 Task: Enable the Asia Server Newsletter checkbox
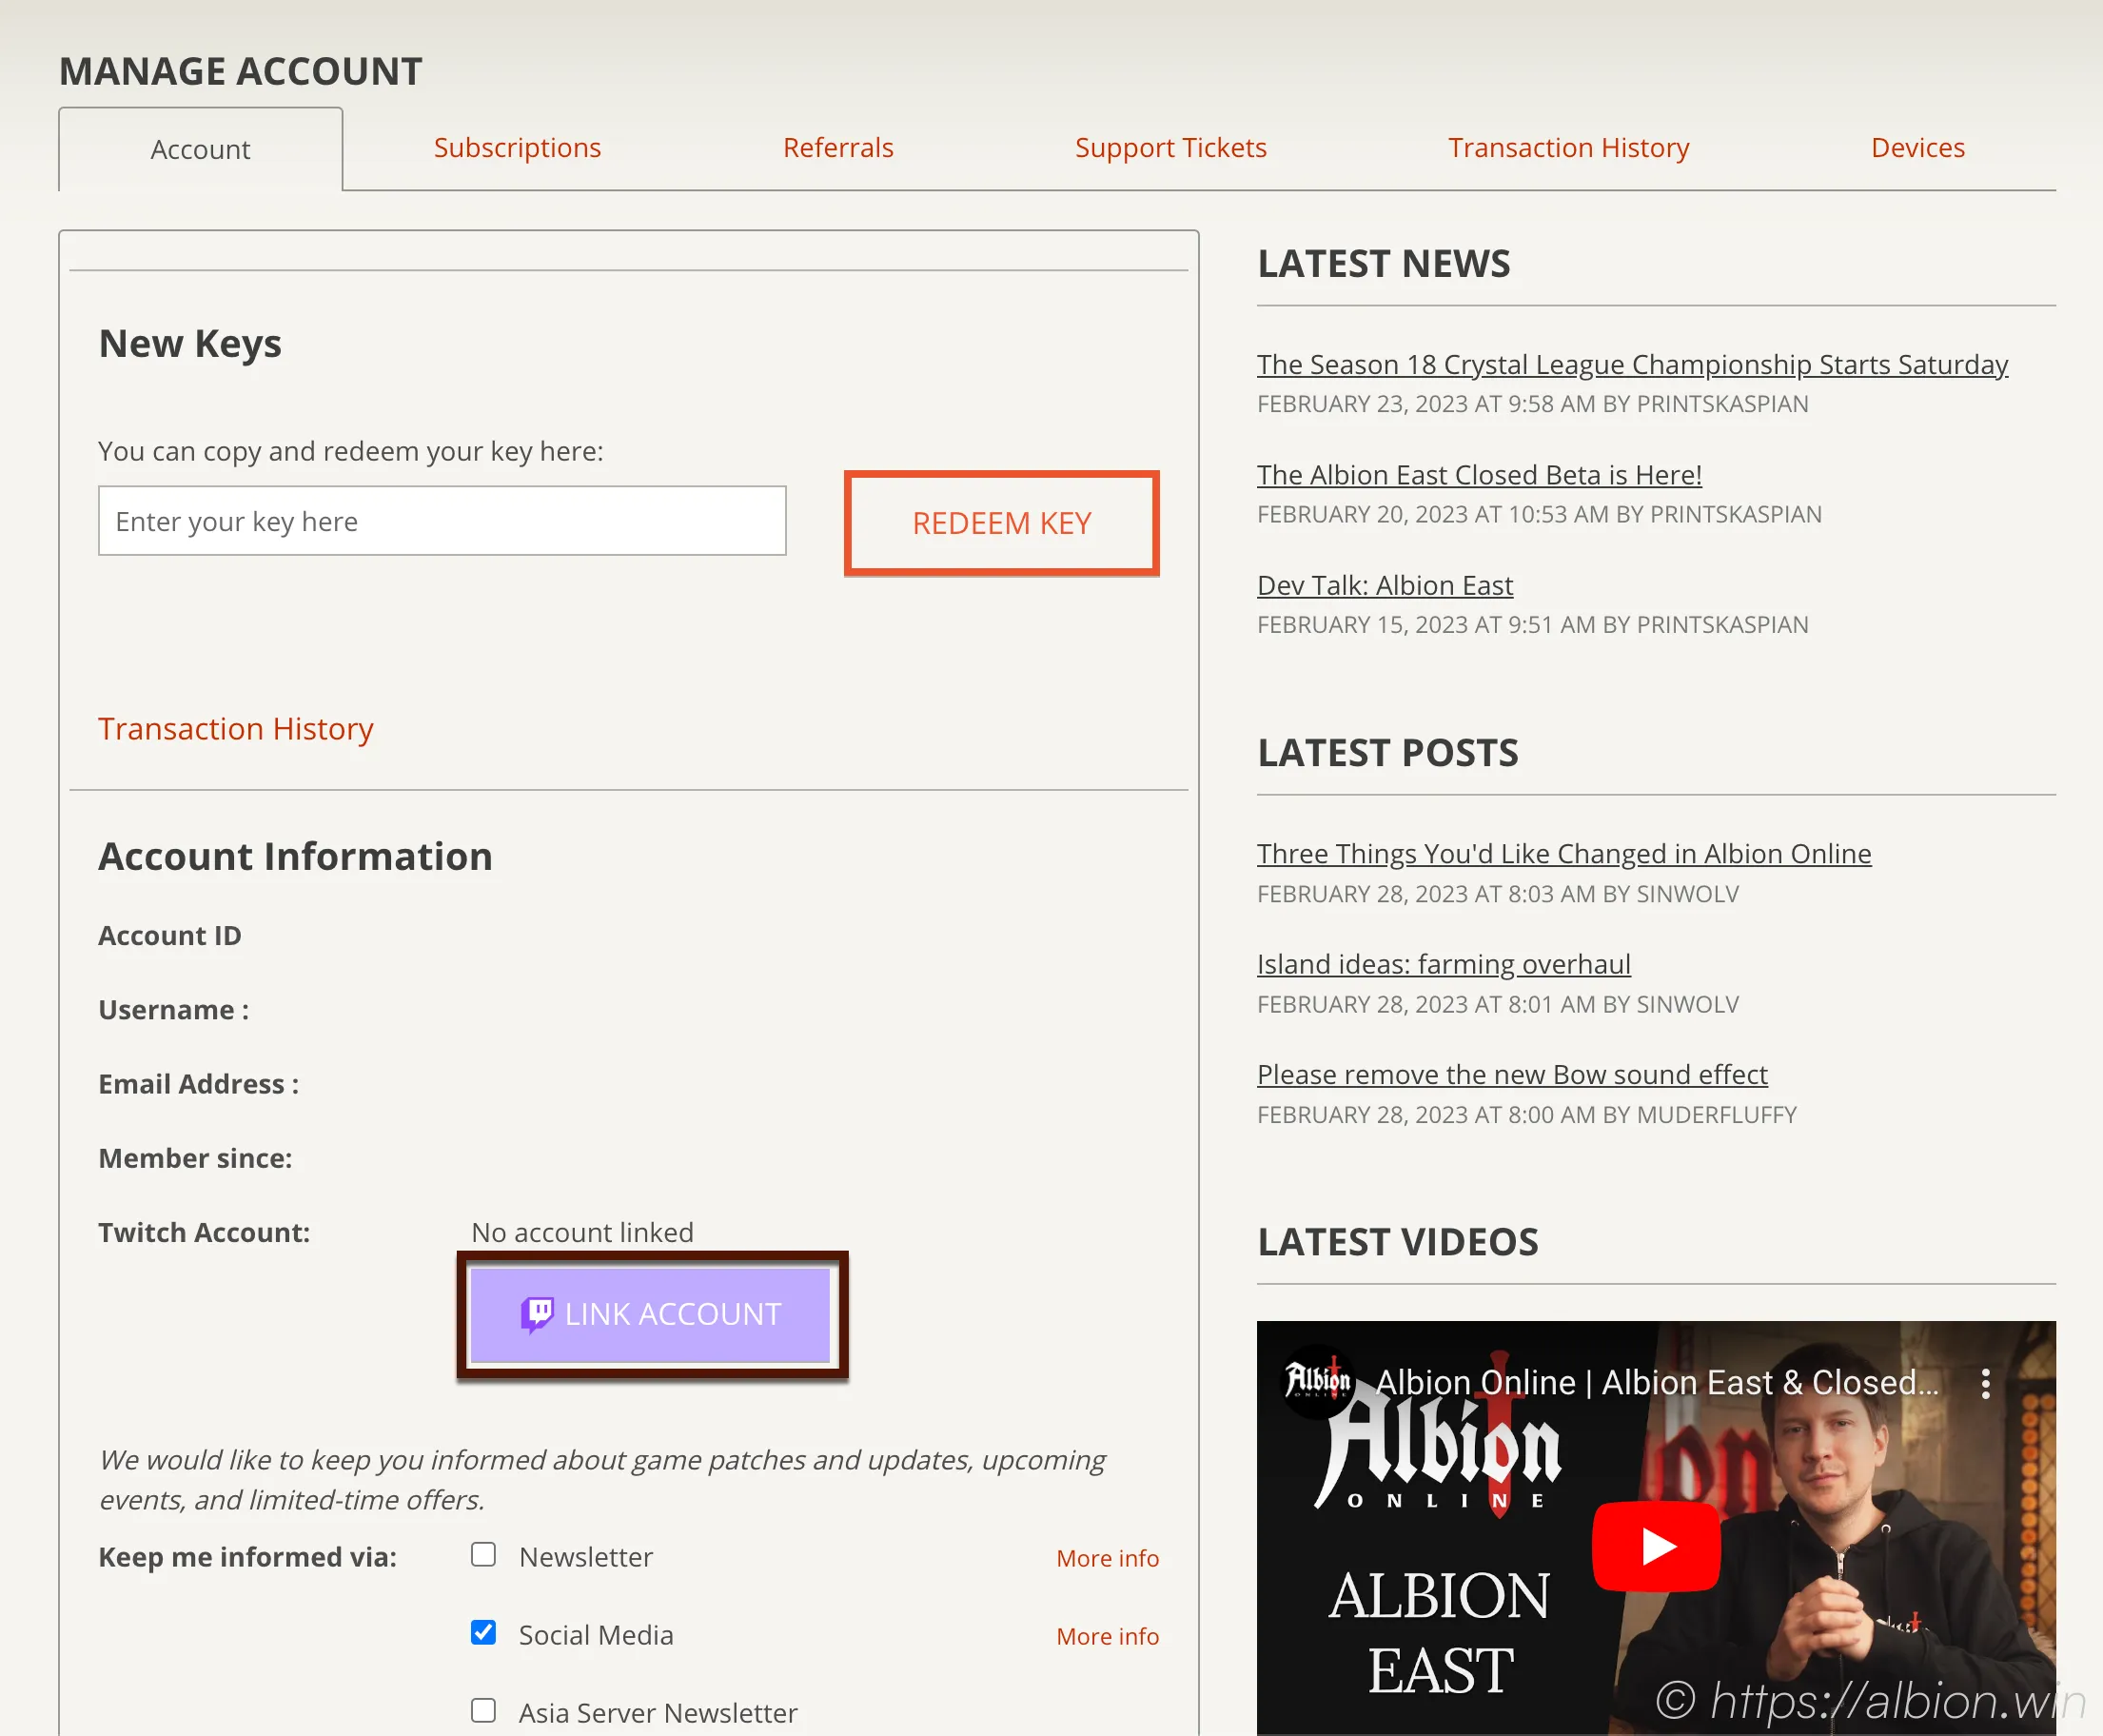pyautogui.click(x=484, y=1711)
